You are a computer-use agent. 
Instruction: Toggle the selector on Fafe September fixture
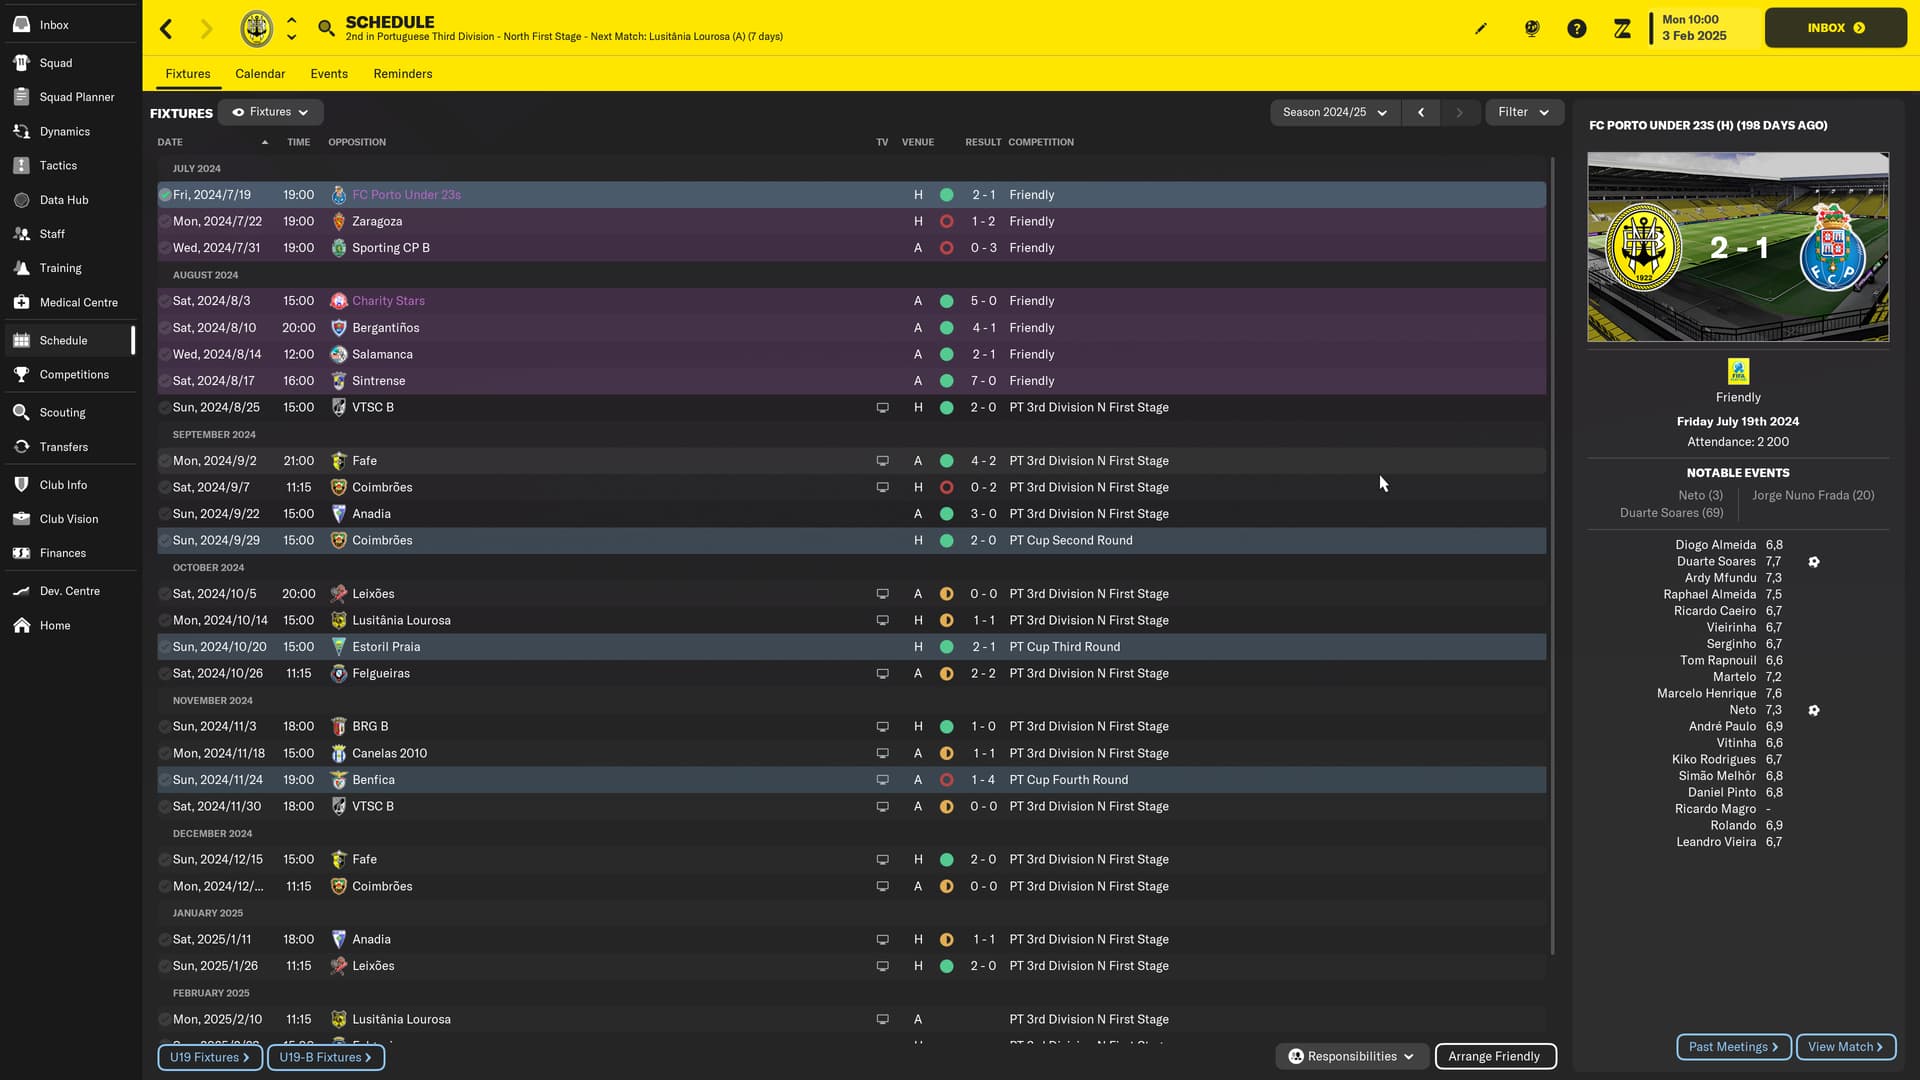point(164,461)
